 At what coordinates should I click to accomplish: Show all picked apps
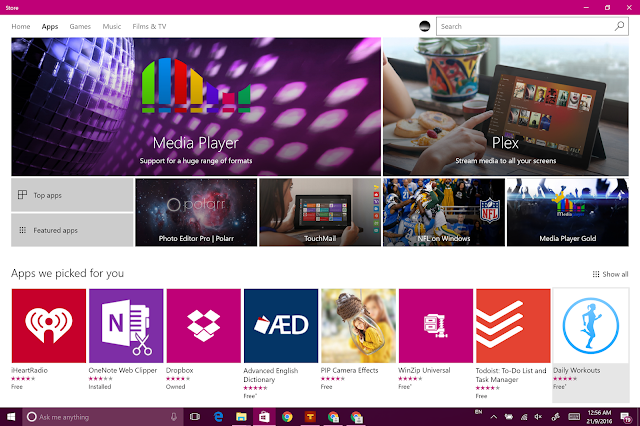pos(611,274)
